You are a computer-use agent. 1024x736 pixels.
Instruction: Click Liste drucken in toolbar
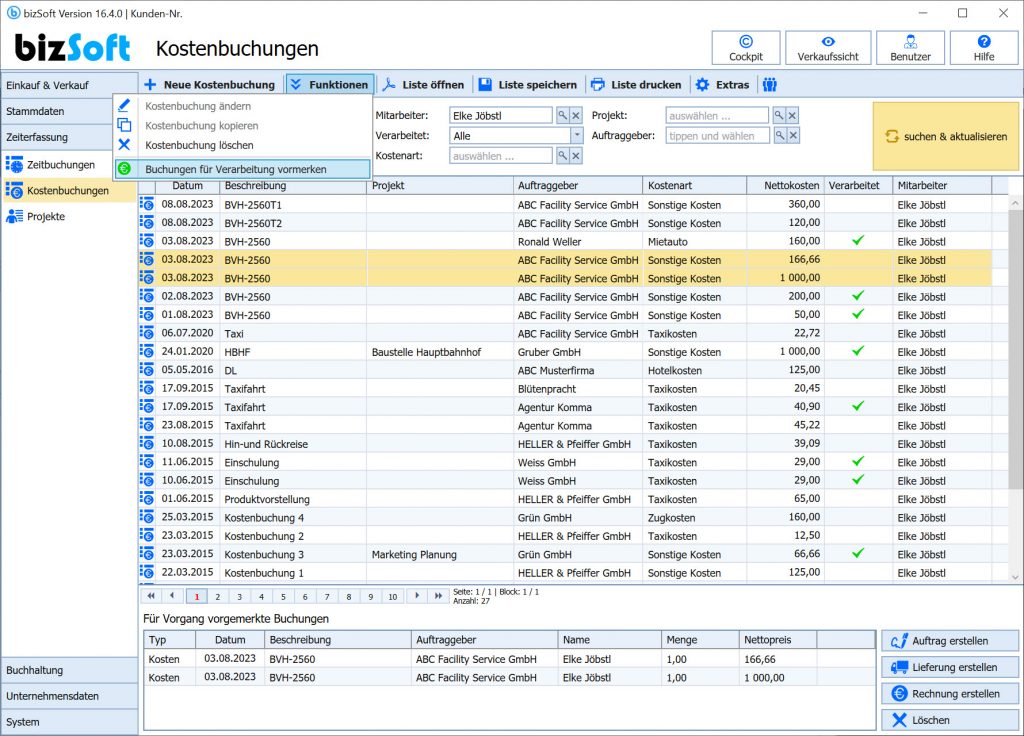click(x=636, y=85)
